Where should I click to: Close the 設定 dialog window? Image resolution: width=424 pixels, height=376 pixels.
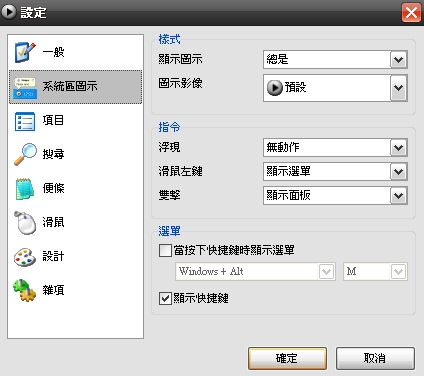[x=411, y=13]
